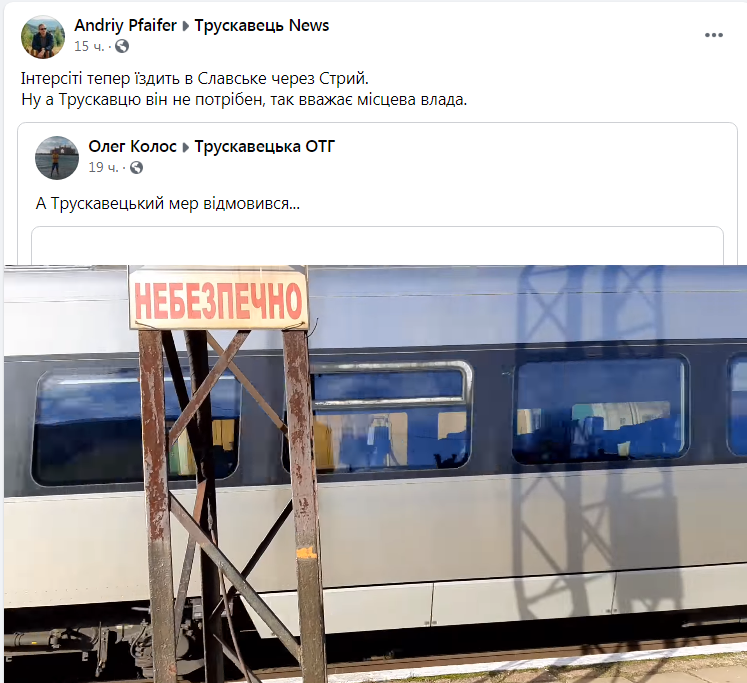Image resolution: width=747 pixels, height=683 pixels.
Task: Click Andriy Pfaifer's profile picture
Action: click(x=43, y=37)
